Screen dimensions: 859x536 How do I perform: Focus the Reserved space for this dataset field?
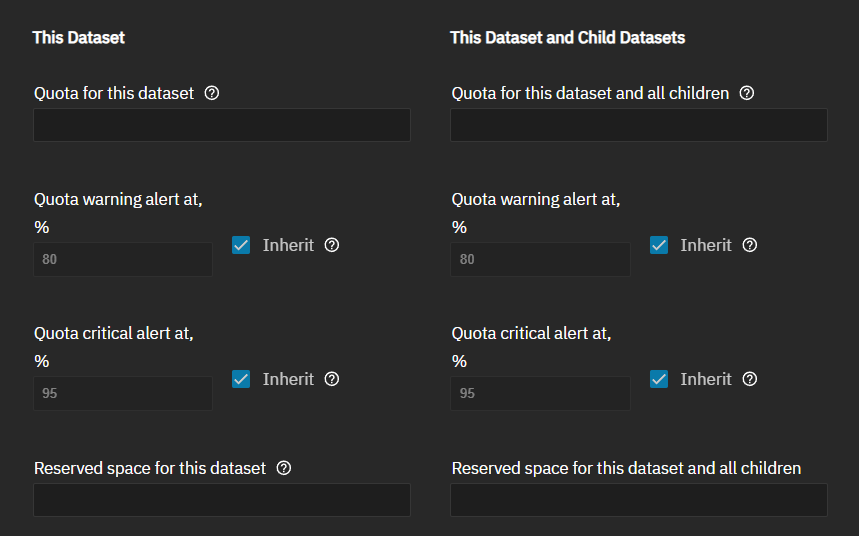pyautogui.click(x=222, y=500)
